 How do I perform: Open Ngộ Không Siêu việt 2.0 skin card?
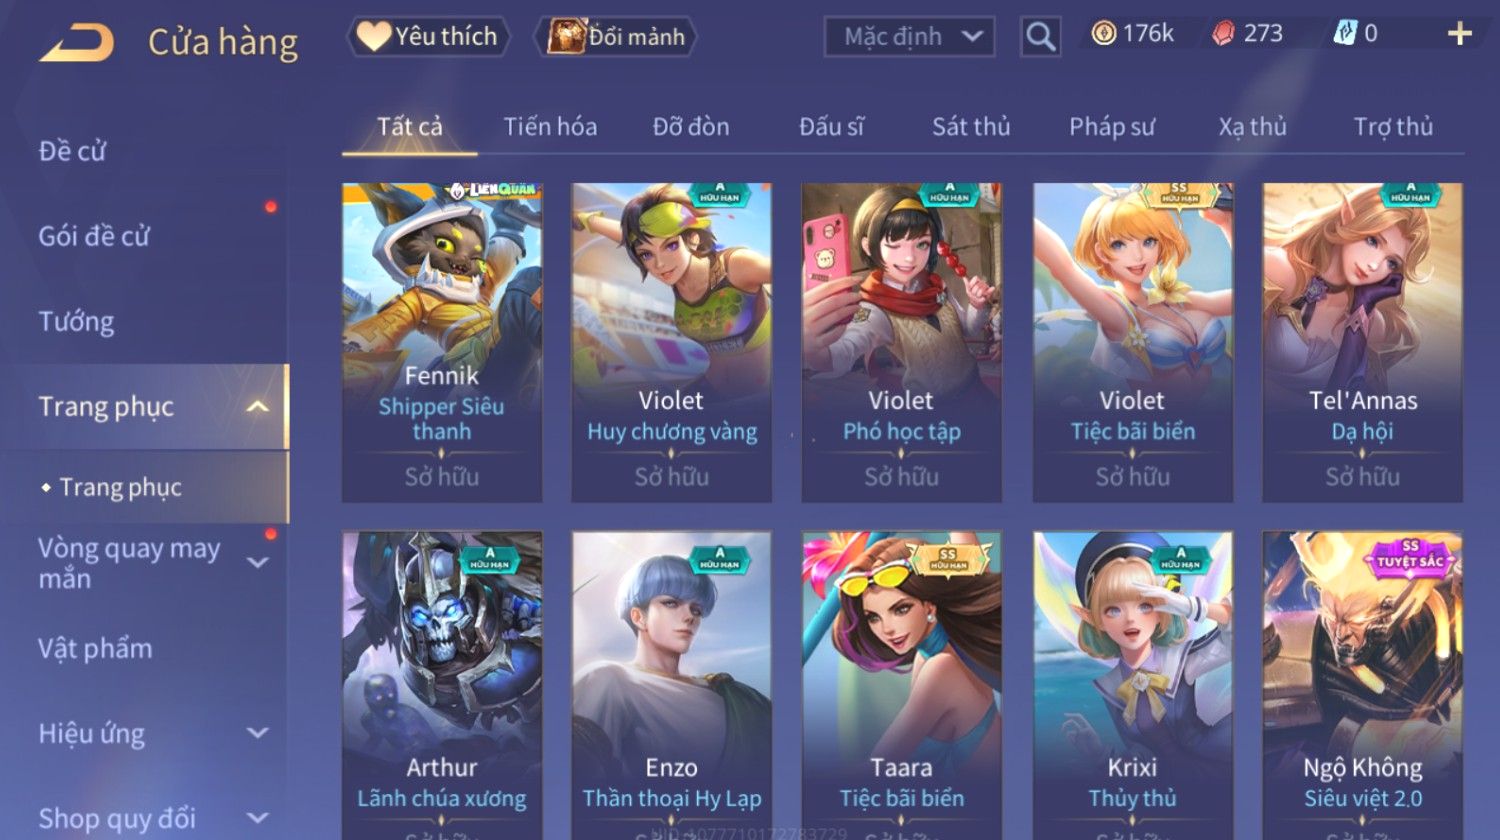pos(1362,685)
